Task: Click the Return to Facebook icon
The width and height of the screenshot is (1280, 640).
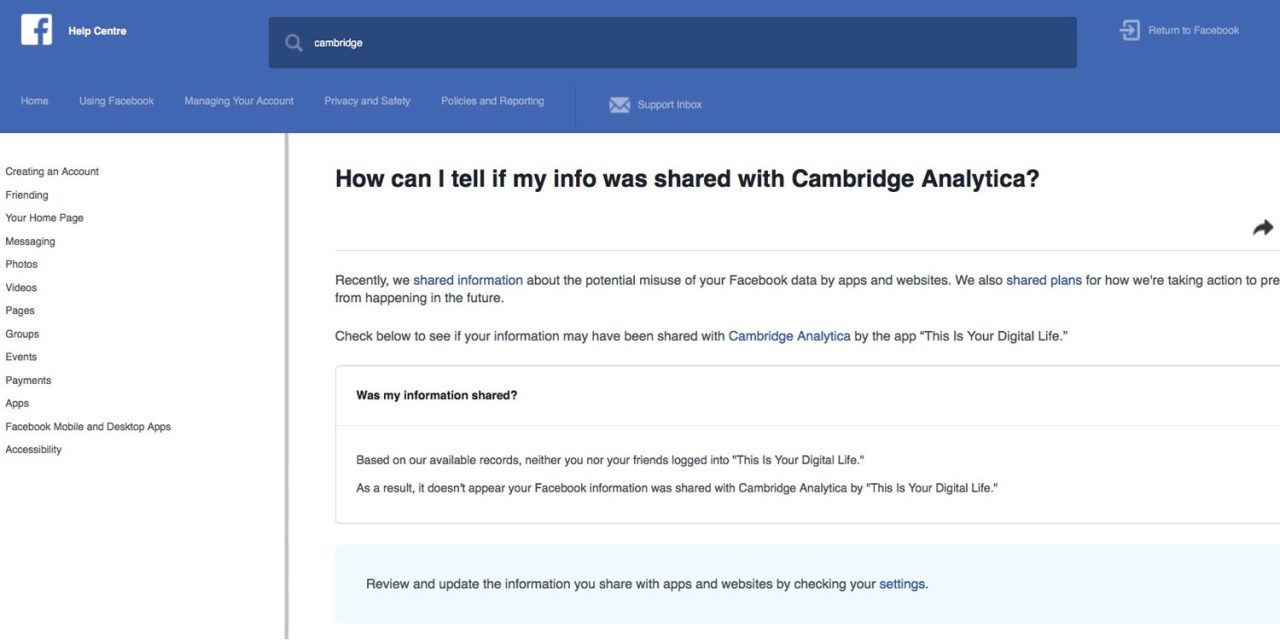Action: pos(1129,30)
